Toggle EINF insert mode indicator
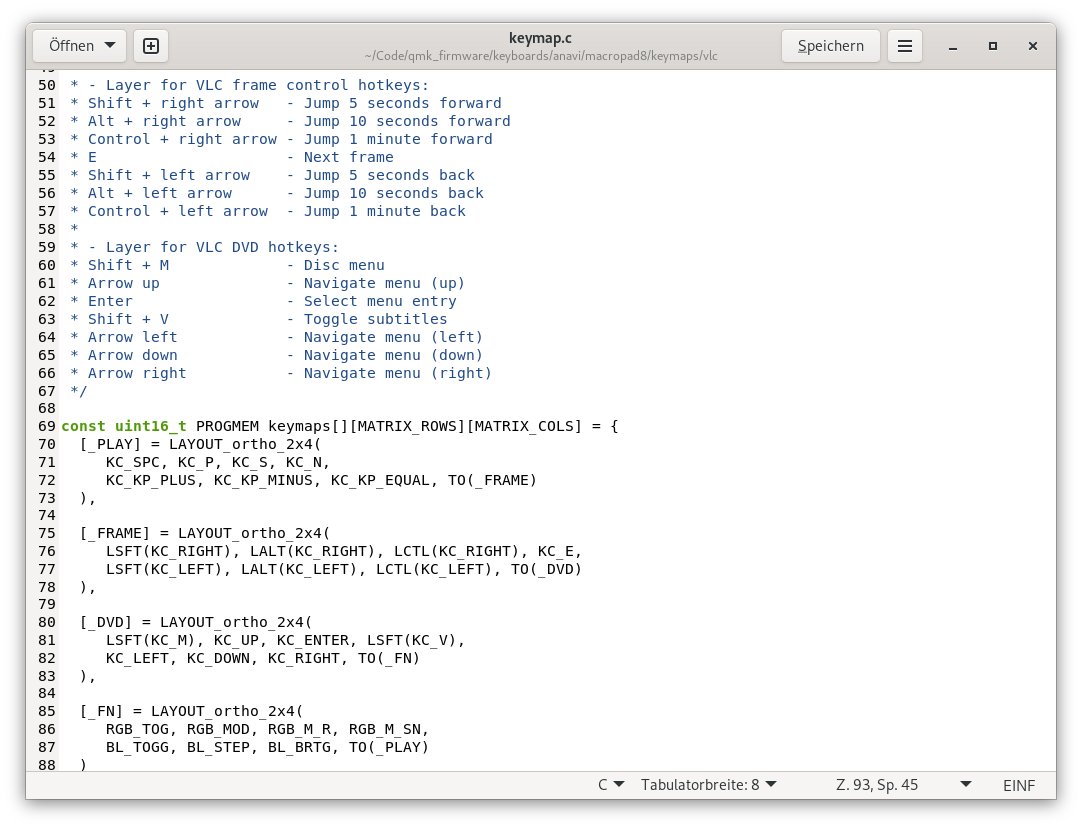Viewport: 1082px width, 828px height. (1019, 785)
